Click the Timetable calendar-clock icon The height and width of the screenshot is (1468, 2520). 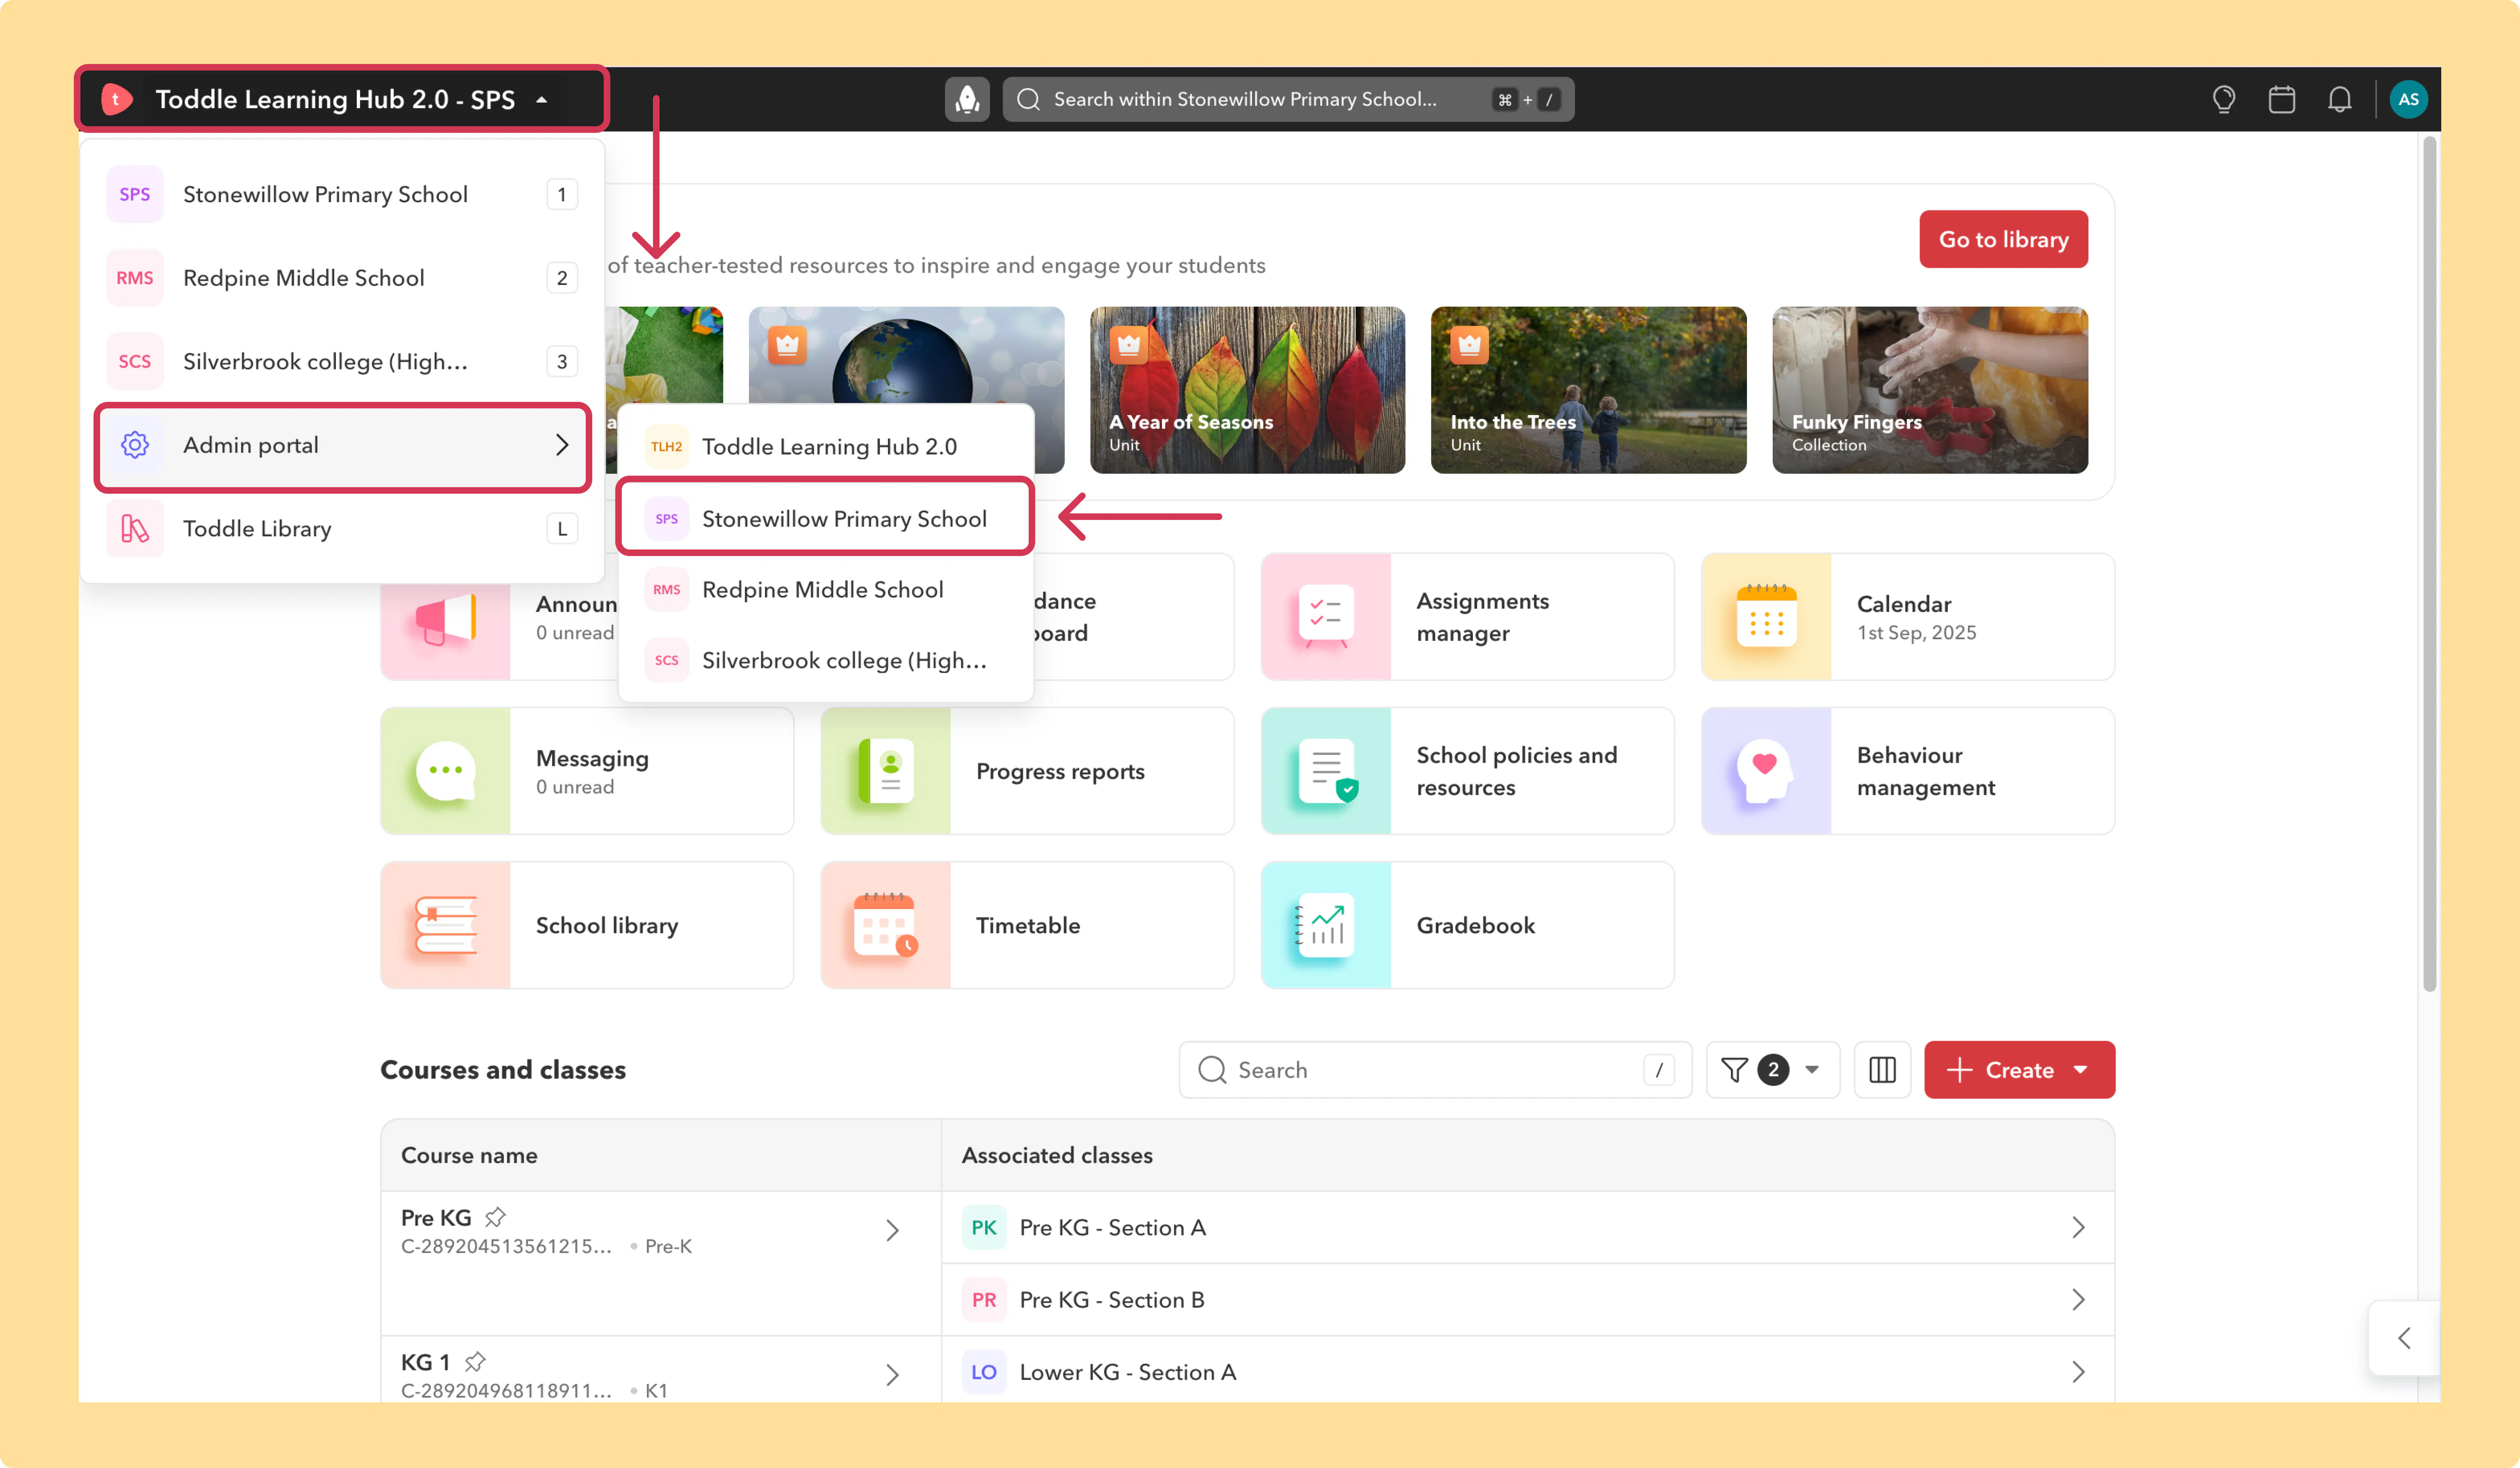[x=885, y=925]
